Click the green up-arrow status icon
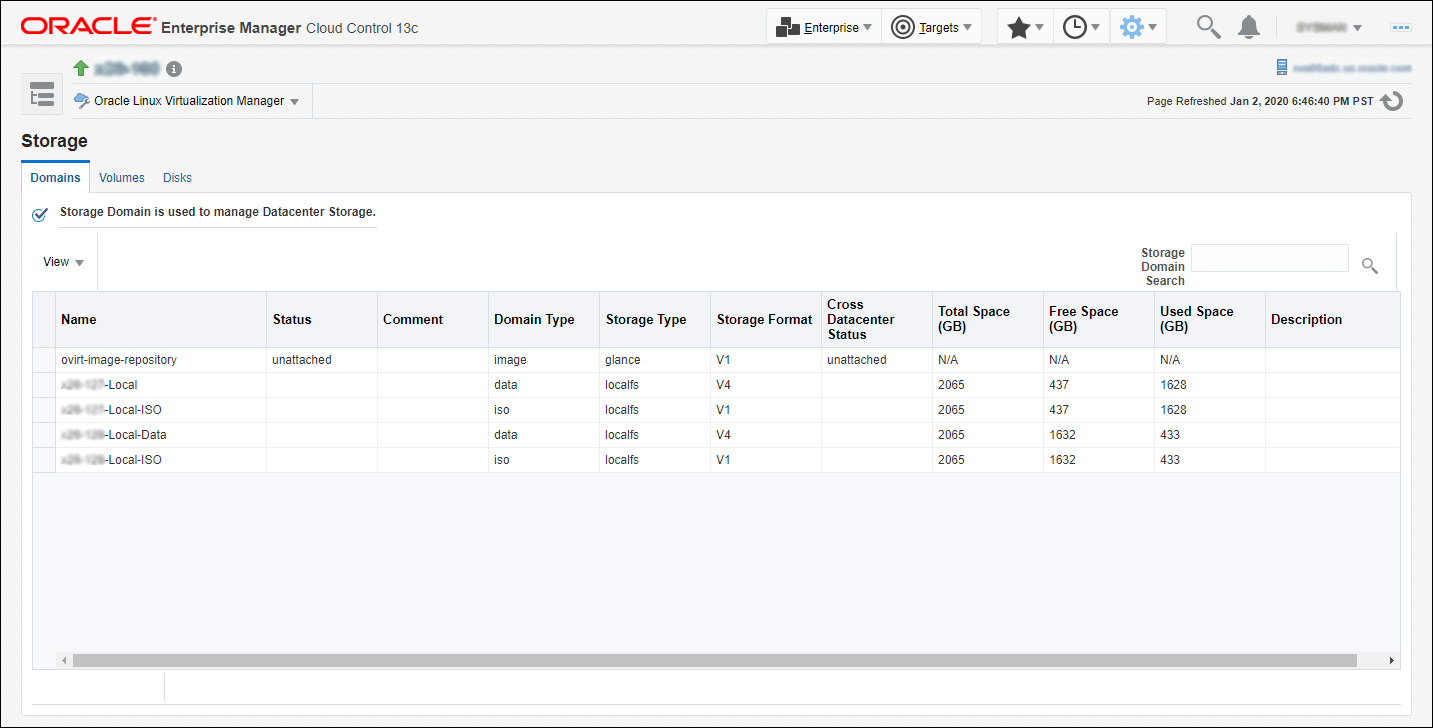Image resolution: width=1433 pixels, height=728 pixels. (x=81, y=68)
